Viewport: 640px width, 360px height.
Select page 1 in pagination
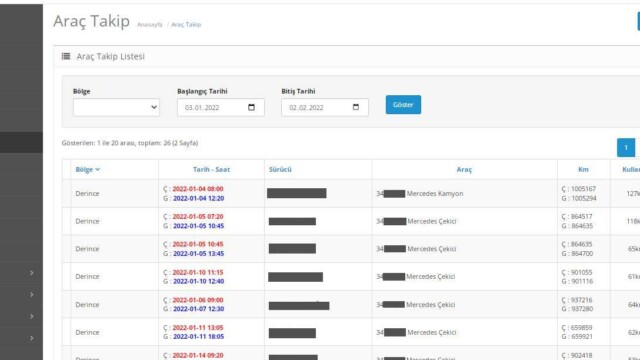626,148
